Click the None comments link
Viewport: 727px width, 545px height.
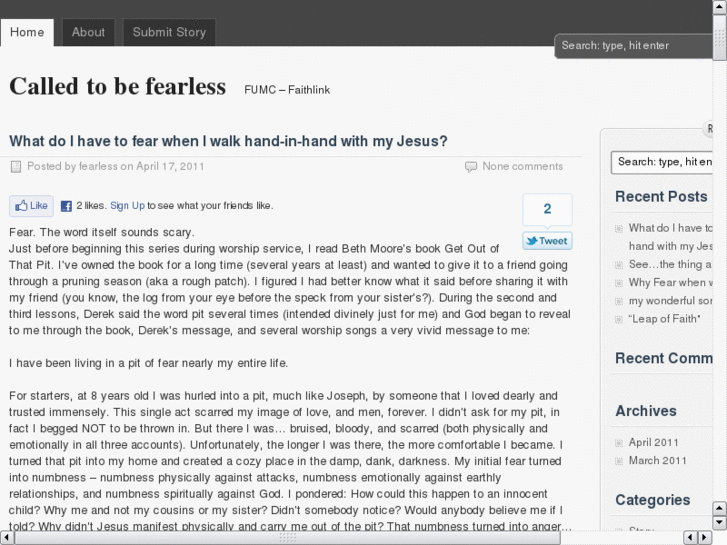click(x=522, y=167)
